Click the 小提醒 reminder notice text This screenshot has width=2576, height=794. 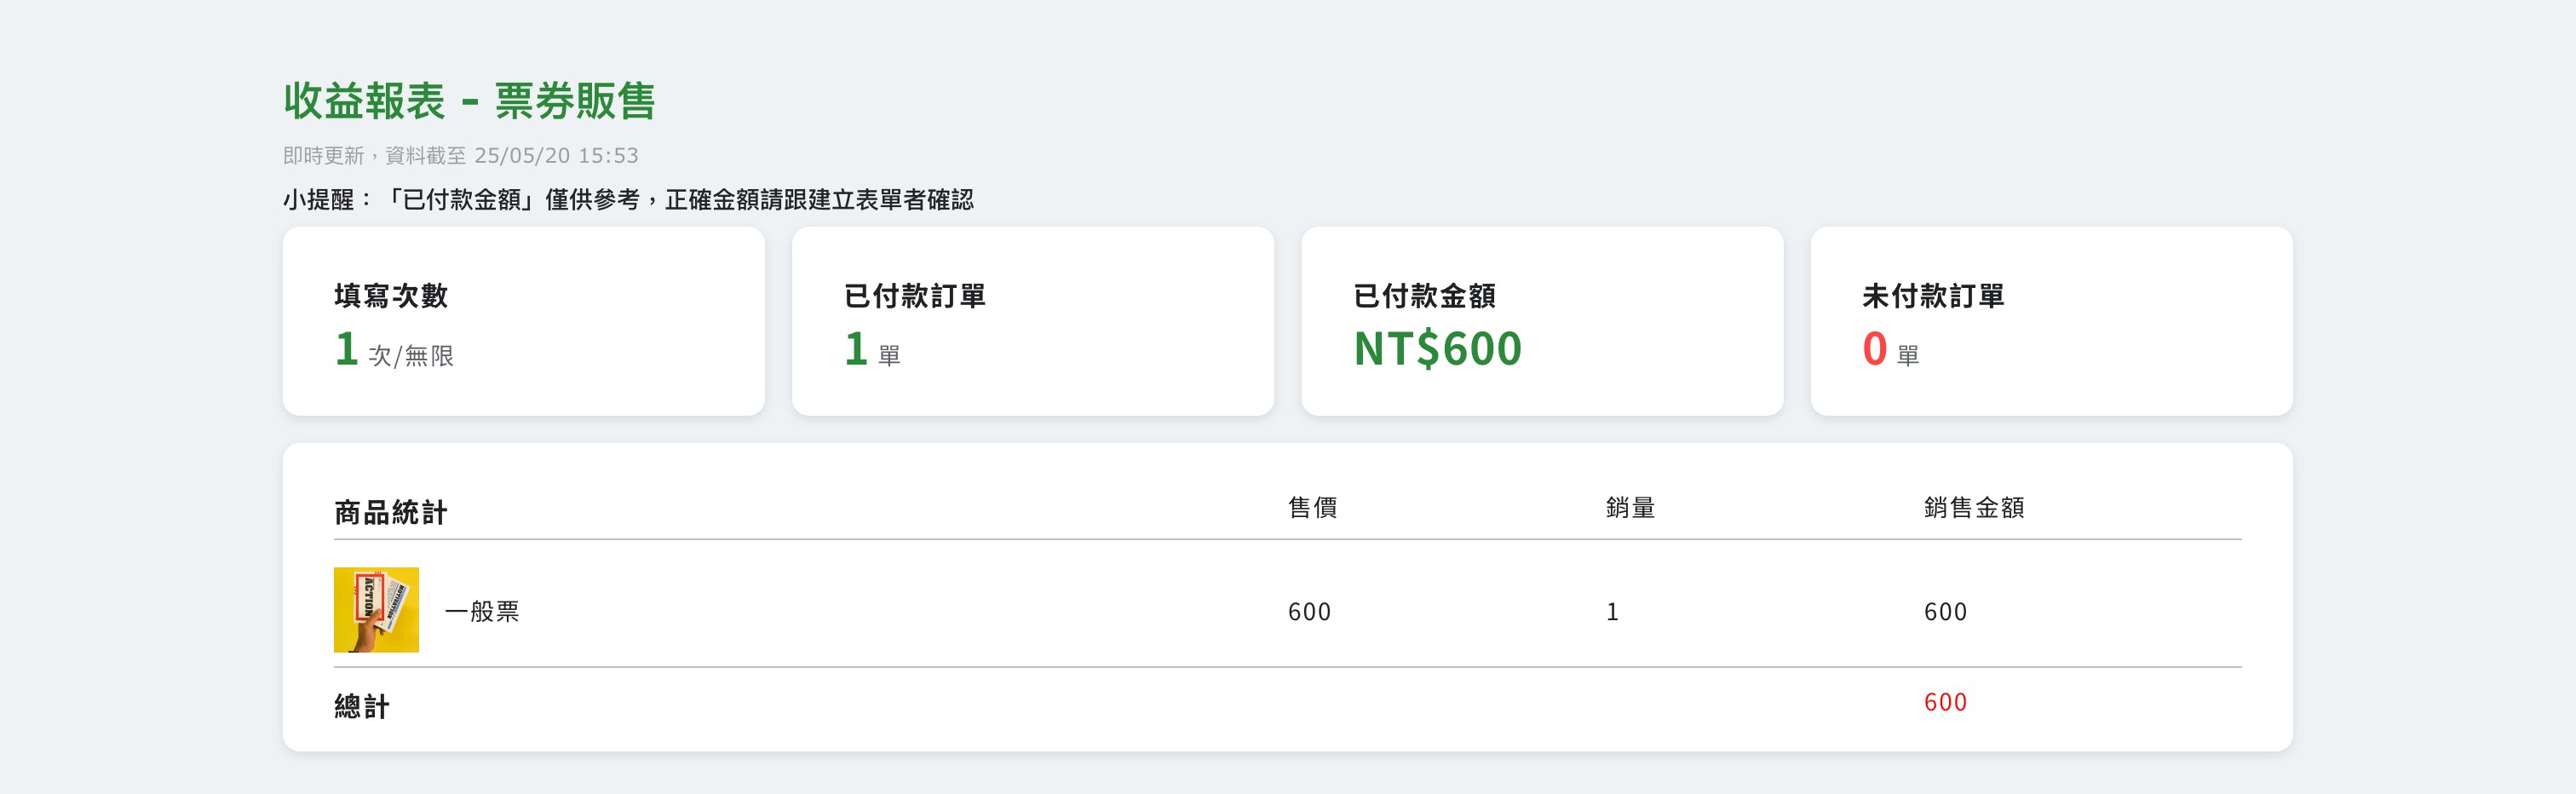[x=628, y=200]
